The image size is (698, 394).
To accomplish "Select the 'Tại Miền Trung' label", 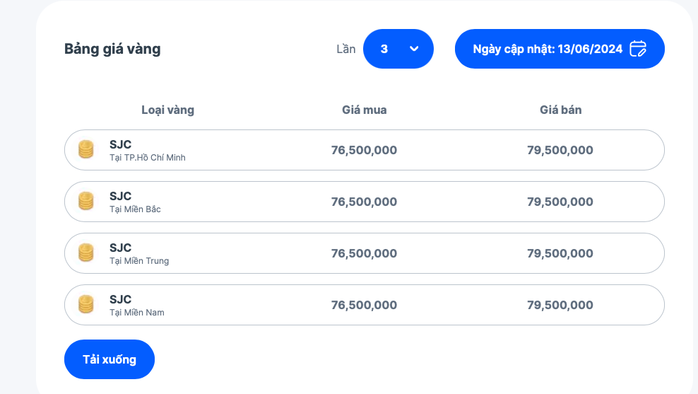I will [x=139, y=261].
